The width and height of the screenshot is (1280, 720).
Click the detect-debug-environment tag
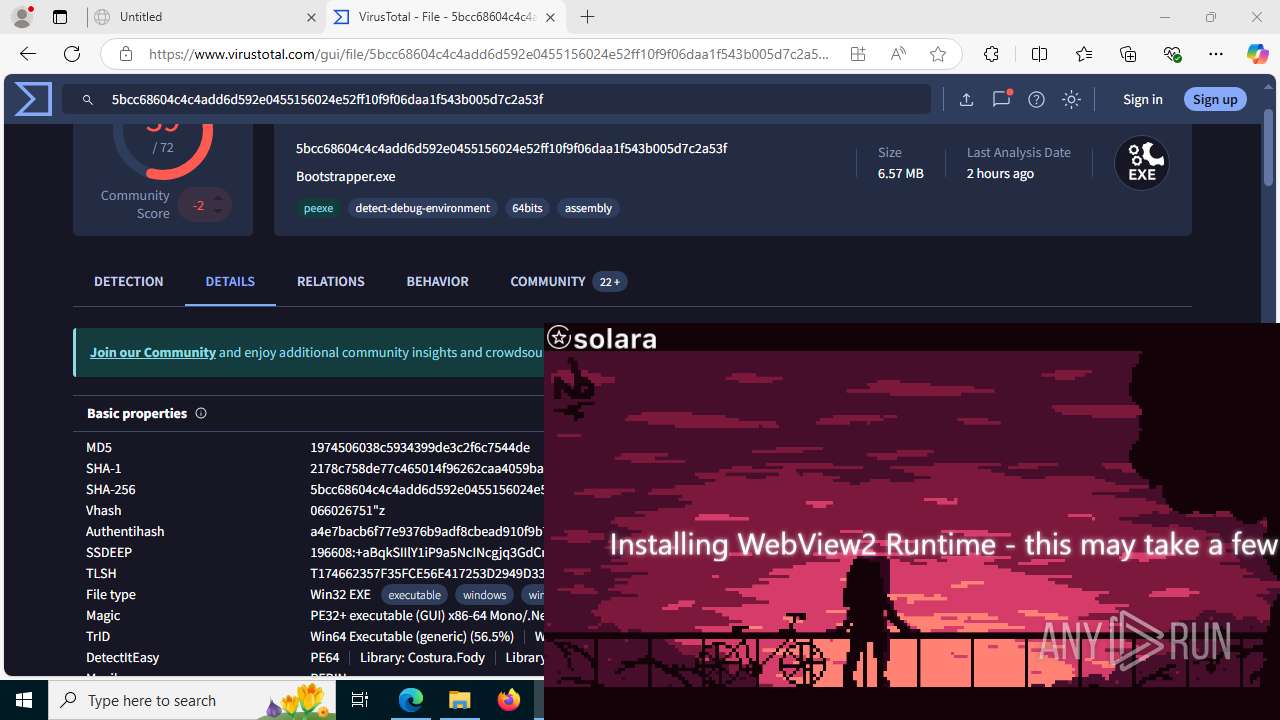pyautogui.click(x=423, y=208)
